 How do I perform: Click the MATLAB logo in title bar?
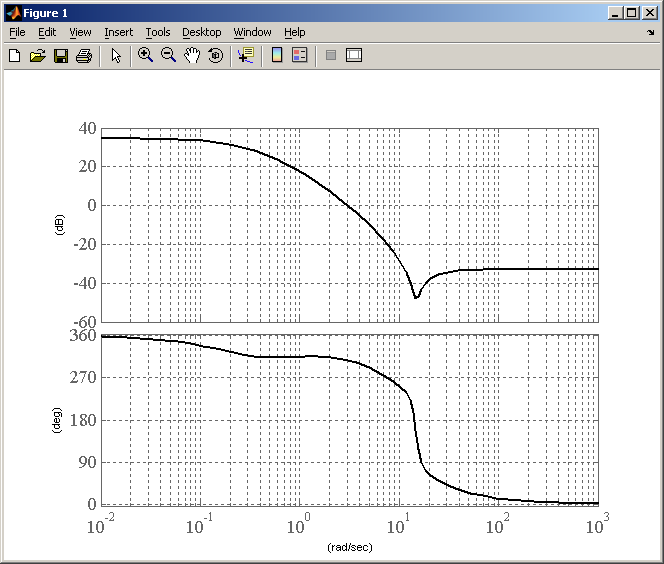click(14, 13)
